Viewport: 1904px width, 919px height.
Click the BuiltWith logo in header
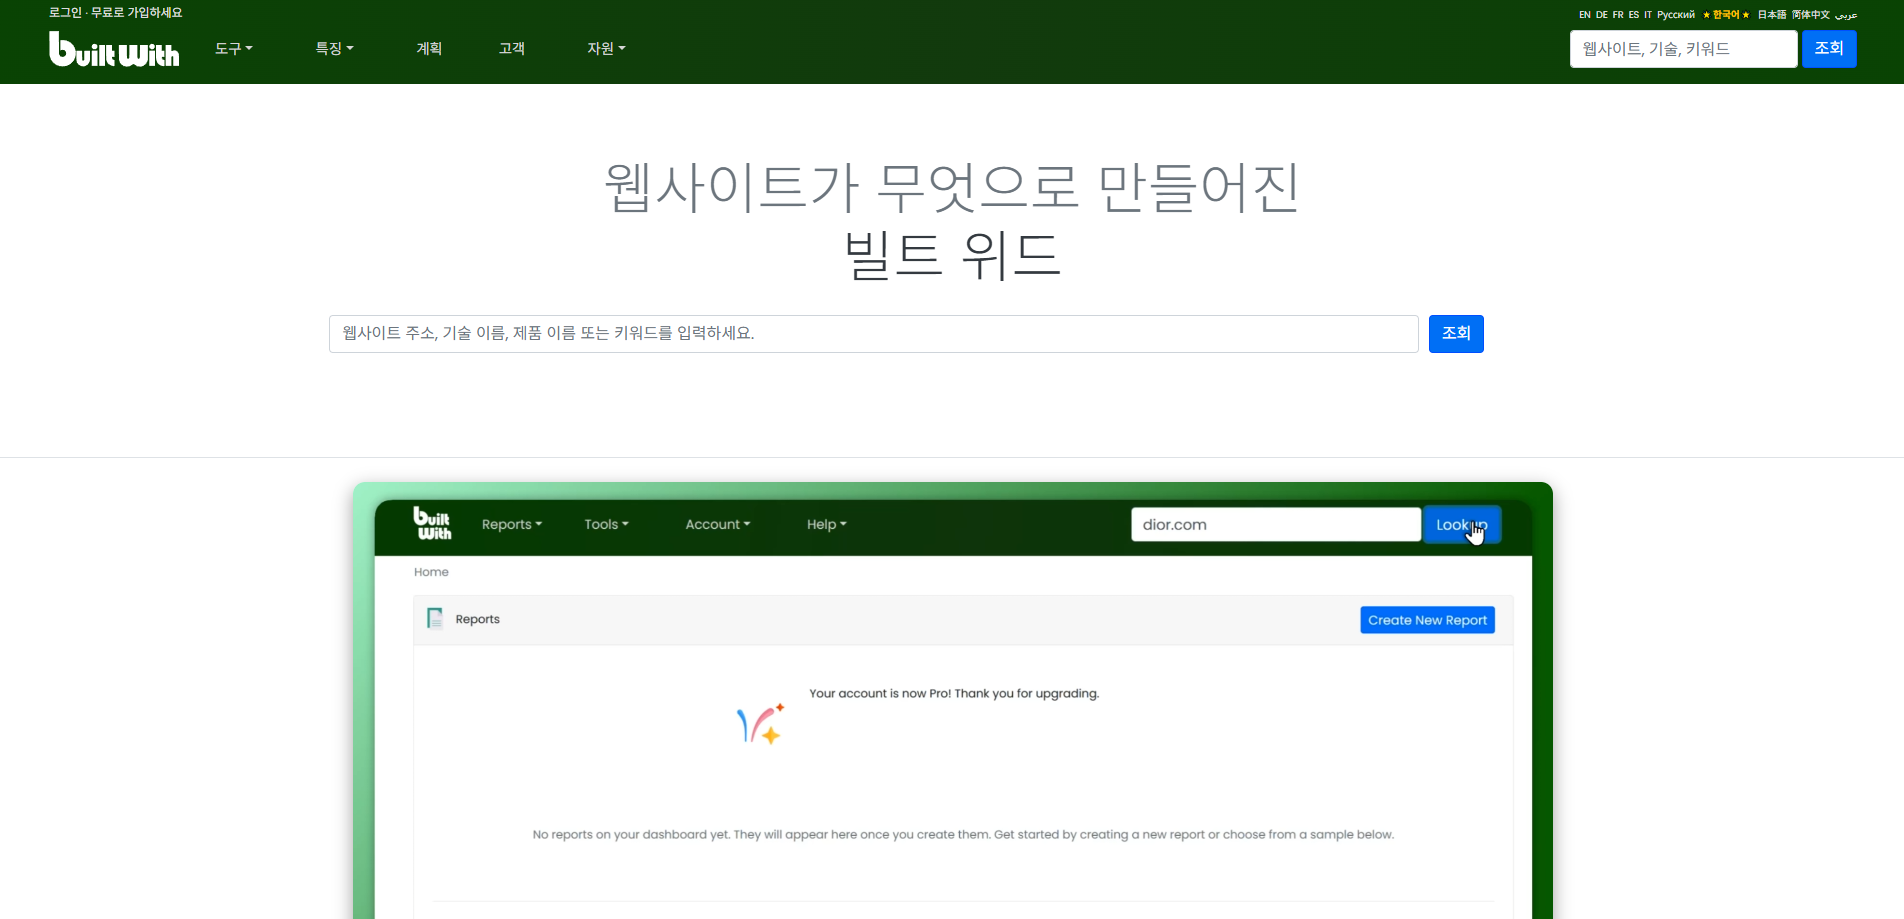(x=114, y=49)
